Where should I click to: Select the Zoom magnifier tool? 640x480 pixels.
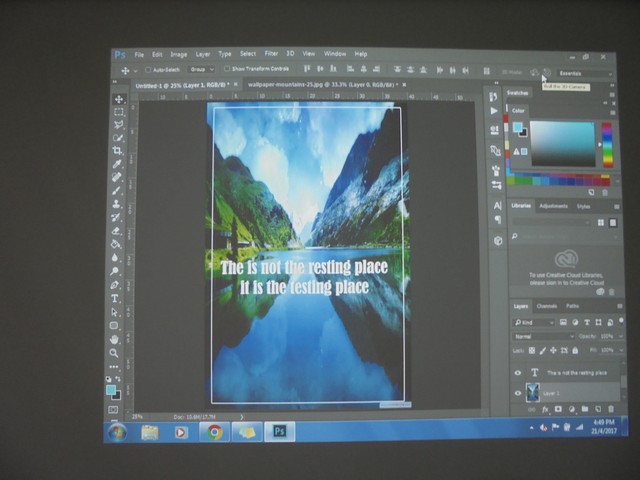(x=114, y=352)
